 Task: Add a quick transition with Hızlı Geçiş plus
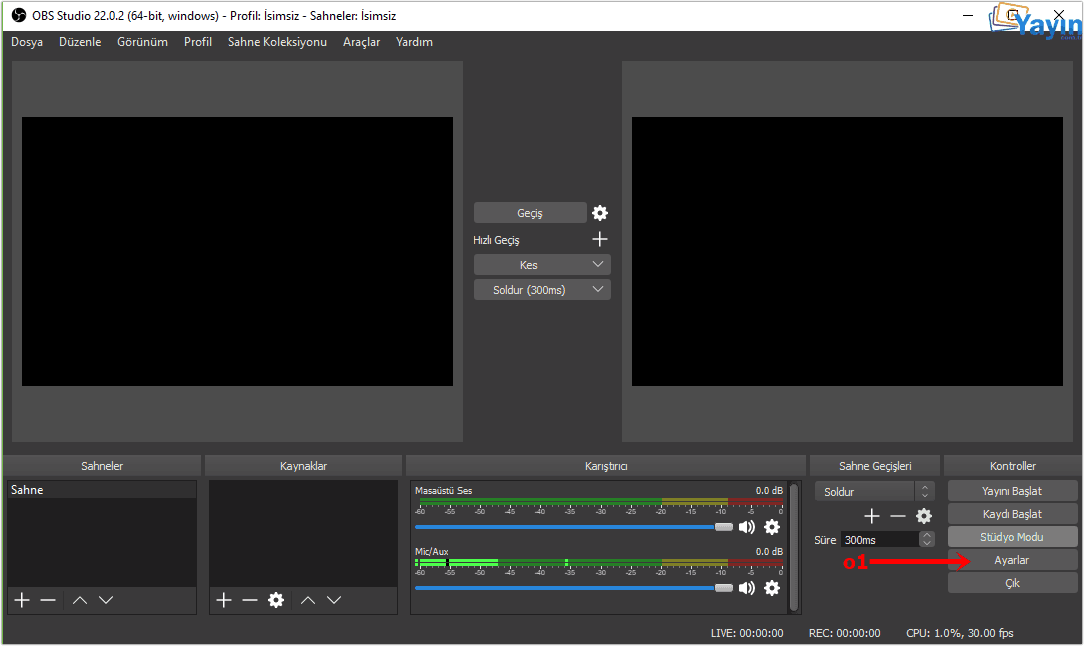point(600,239)
